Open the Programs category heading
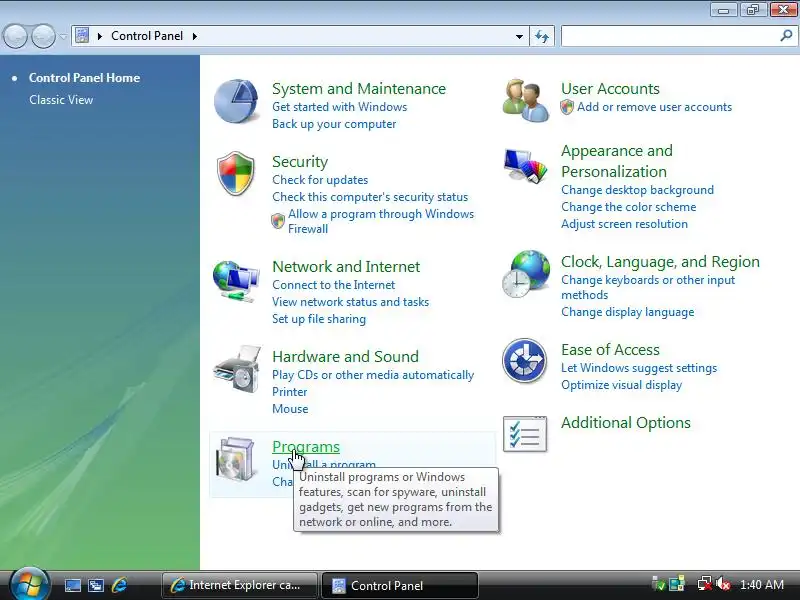The image size is (800, 600). (x=306, y=446)
